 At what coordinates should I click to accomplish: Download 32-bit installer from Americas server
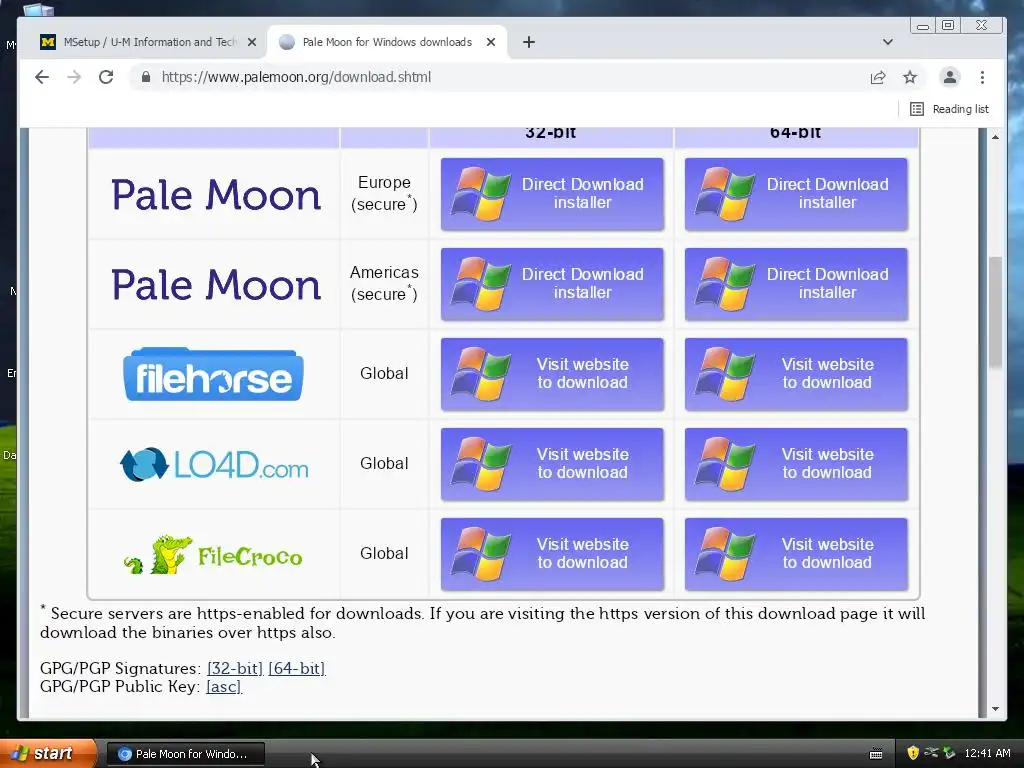552,284
